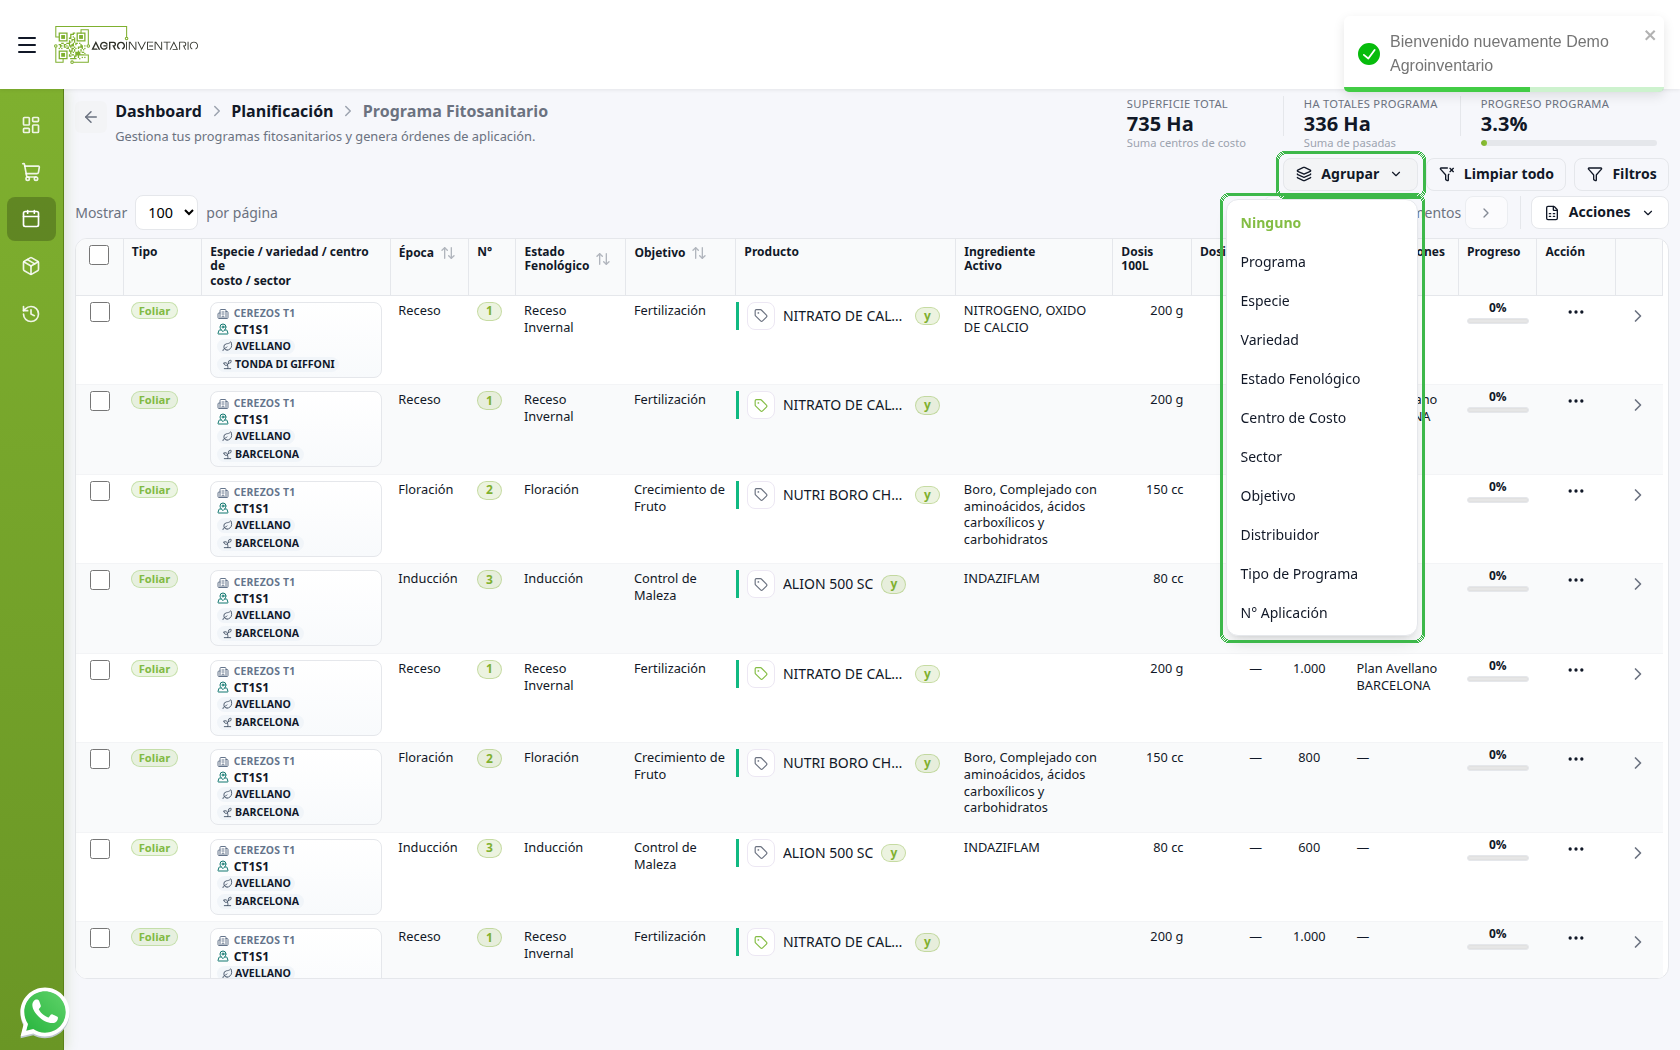Screen dimensions: 1680x1050
Task: Click next page arrow in pagination
Action: tap(1486, 213)
